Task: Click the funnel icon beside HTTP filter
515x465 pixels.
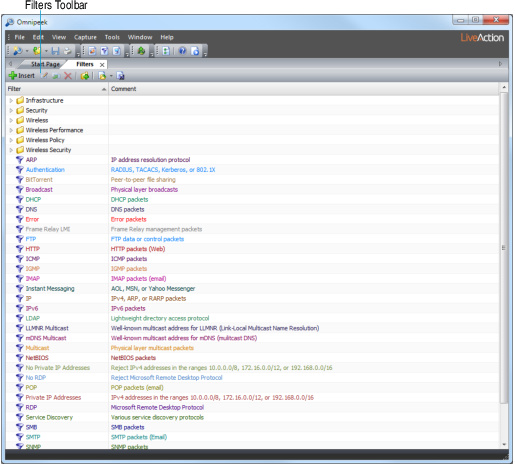Action: coord(20,249)
